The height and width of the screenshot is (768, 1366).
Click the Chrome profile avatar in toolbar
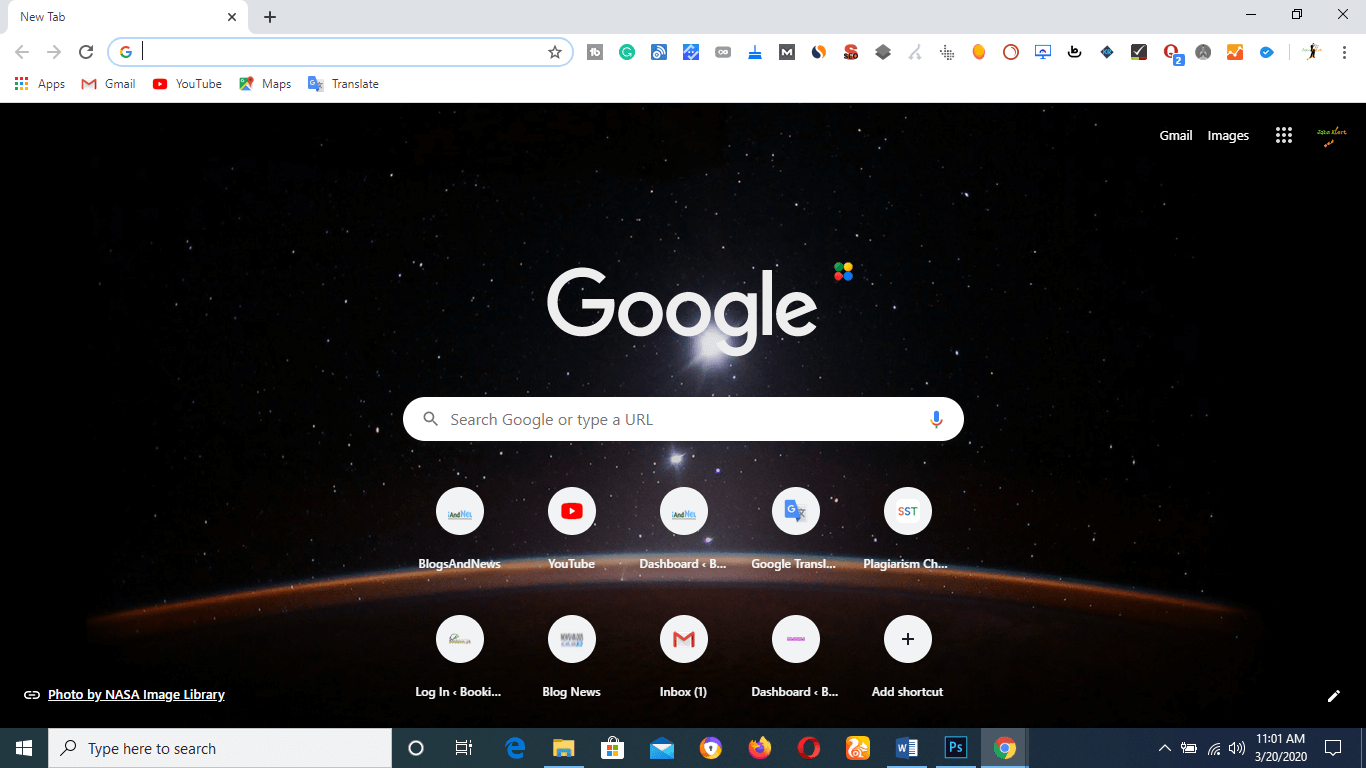click(1312, 52)
